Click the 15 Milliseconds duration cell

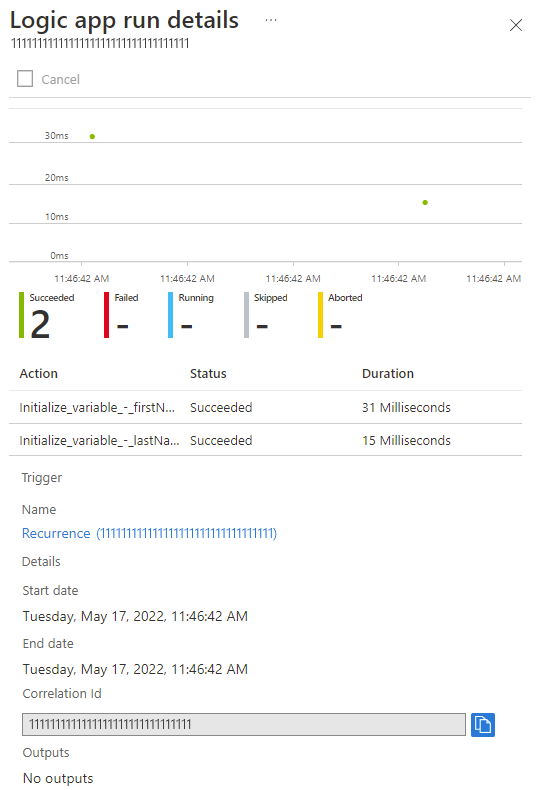point(406,440)
